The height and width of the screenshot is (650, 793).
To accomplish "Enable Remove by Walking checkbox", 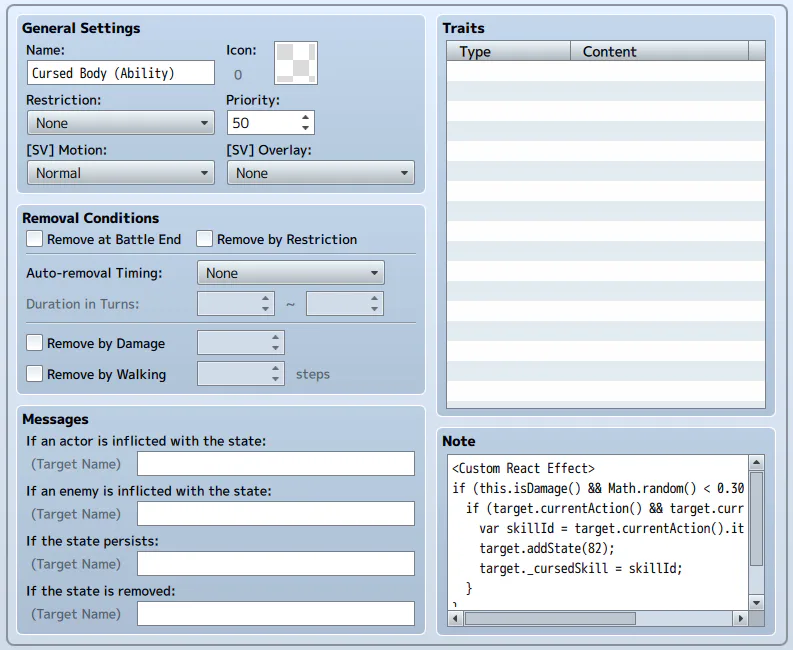I will tap(35, 374).
